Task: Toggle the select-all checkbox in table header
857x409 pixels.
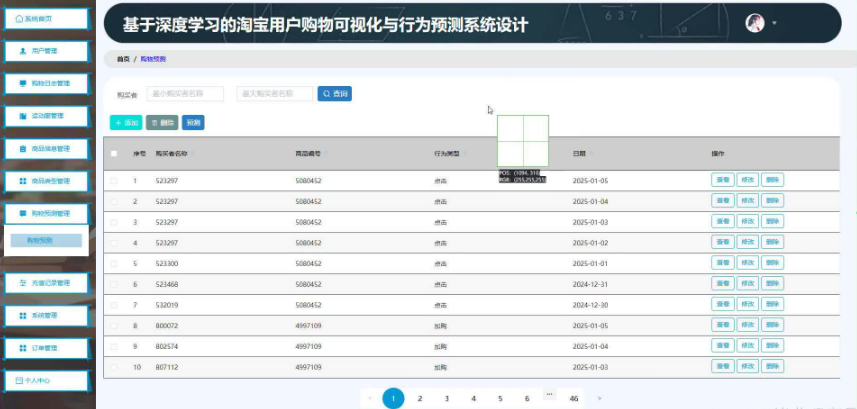Action: coord(114,154)
